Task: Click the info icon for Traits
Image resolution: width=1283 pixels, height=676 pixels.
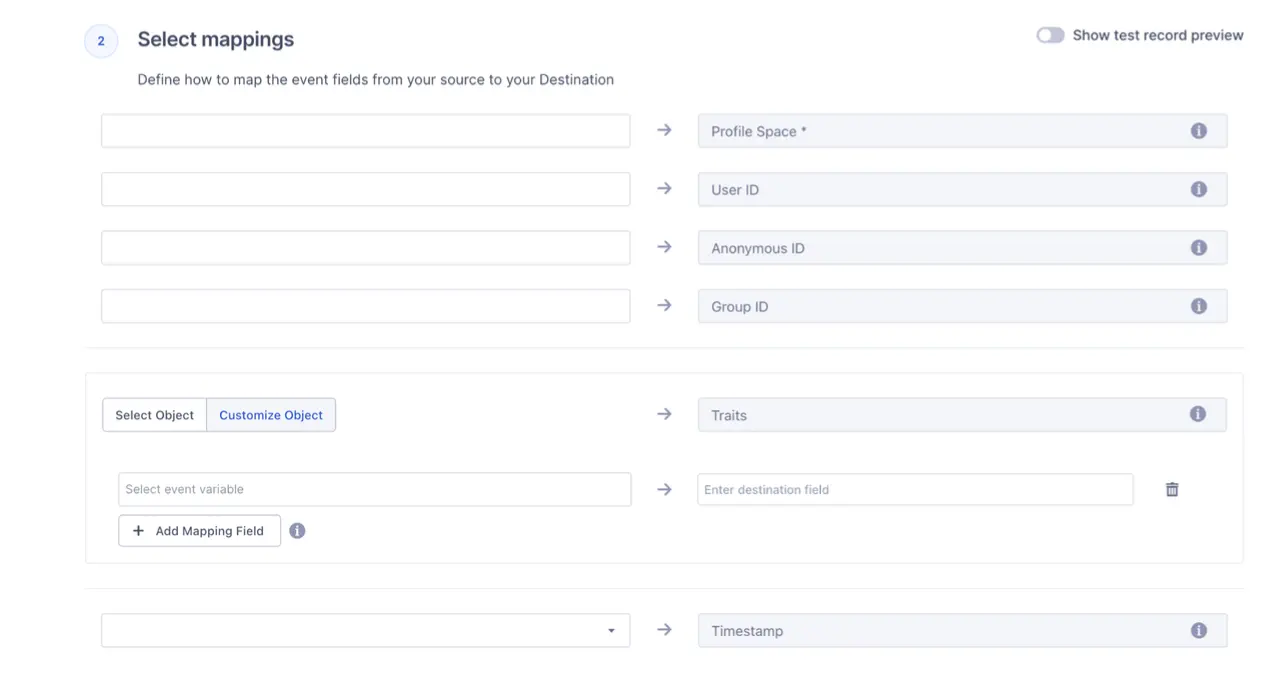Action: point(1198,414)
